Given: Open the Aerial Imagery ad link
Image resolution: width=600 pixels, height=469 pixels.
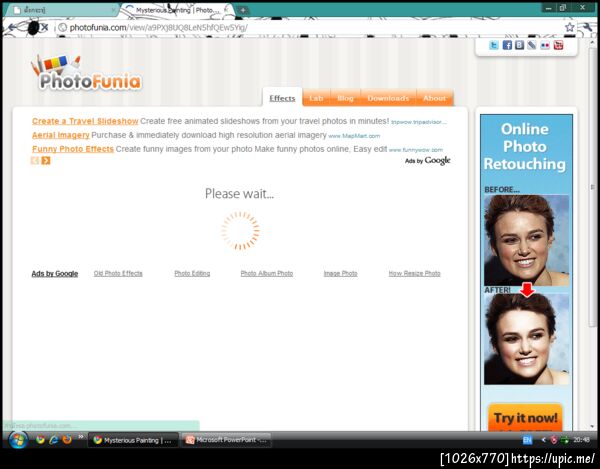Looking at the screenshot, I should coord(60,135).
